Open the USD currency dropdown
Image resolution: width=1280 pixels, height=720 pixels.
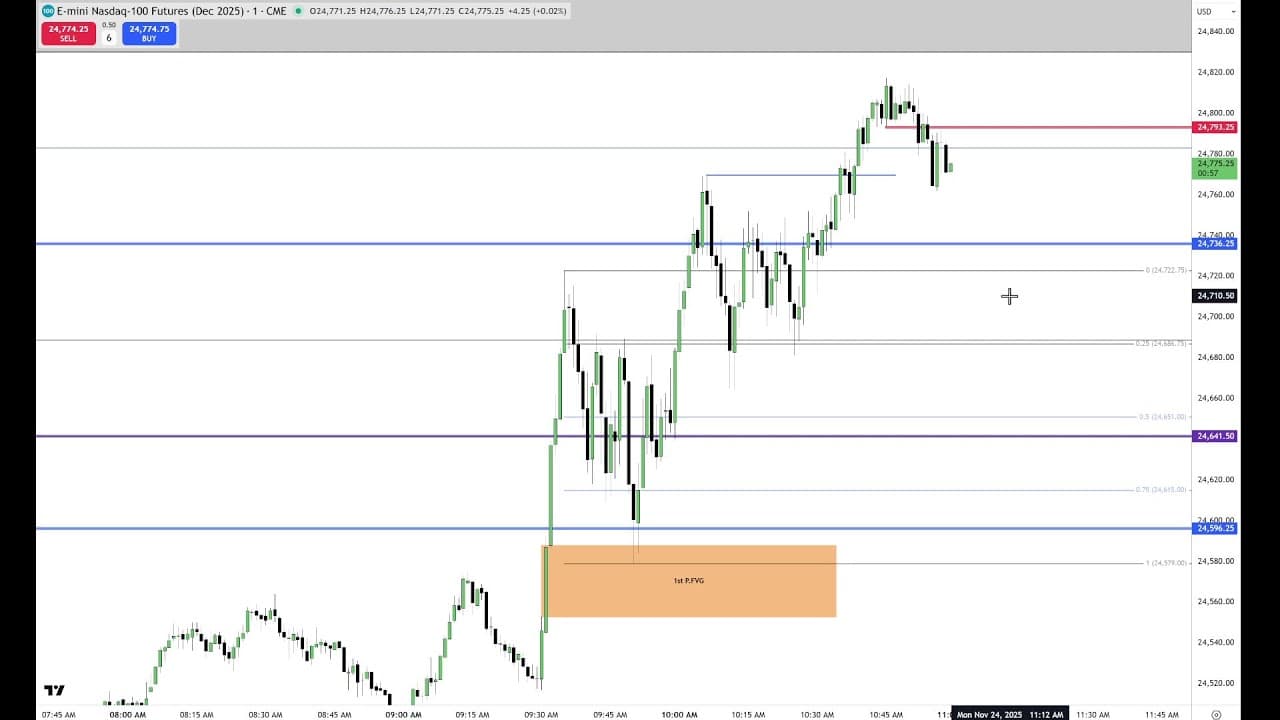(x=1205, y=11)
